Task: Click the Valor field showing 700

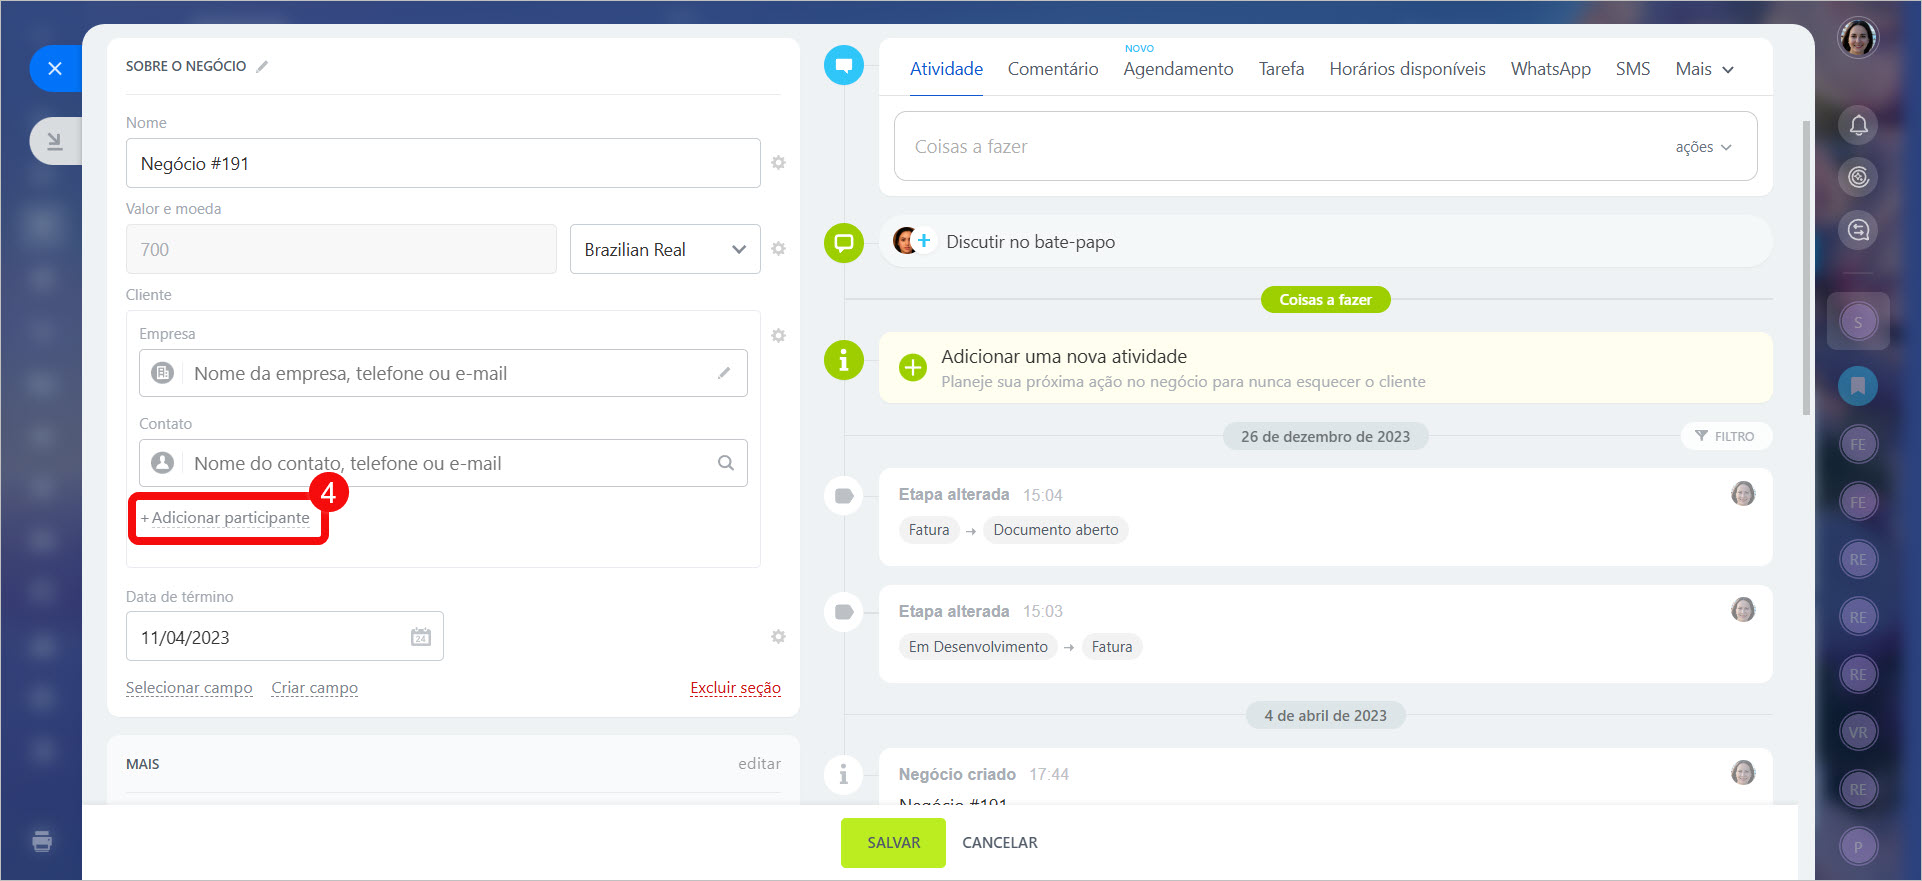Action: (x=341, y=249)
